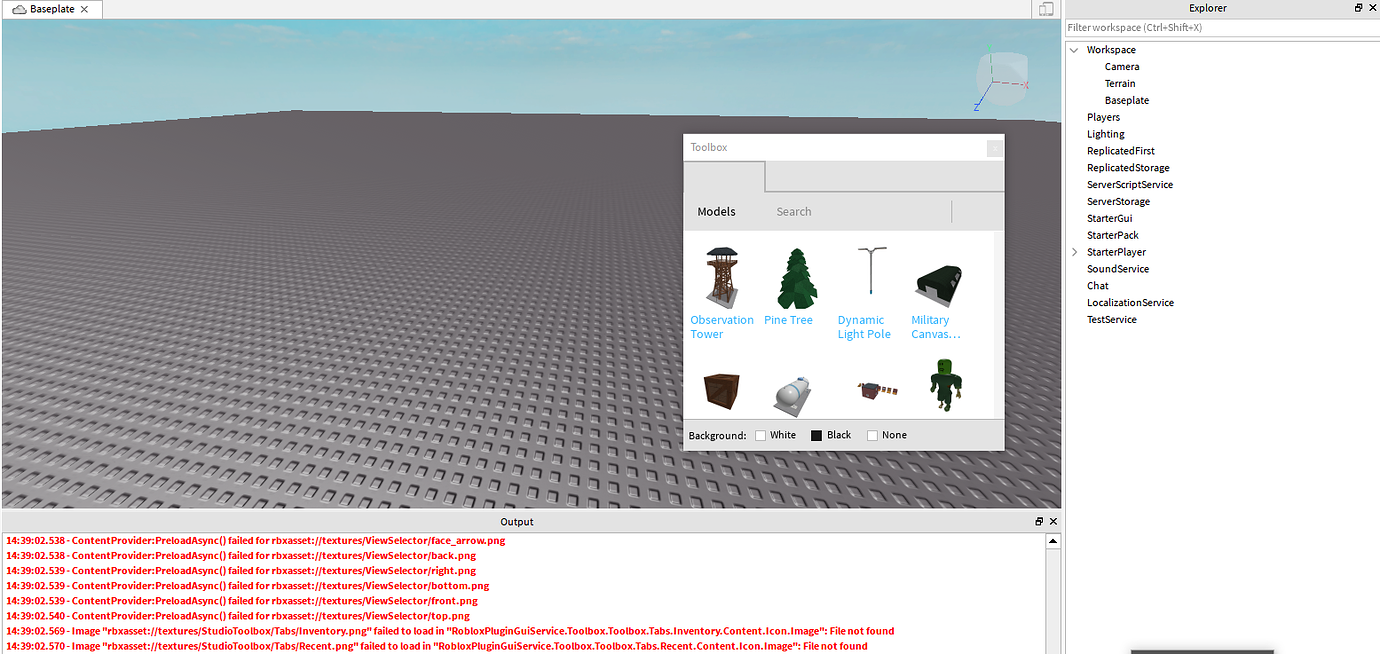The image size is (1380, 654).
Task: Select the Dynamic Light Pole thumbnail
Action: [x=872, y=270]
